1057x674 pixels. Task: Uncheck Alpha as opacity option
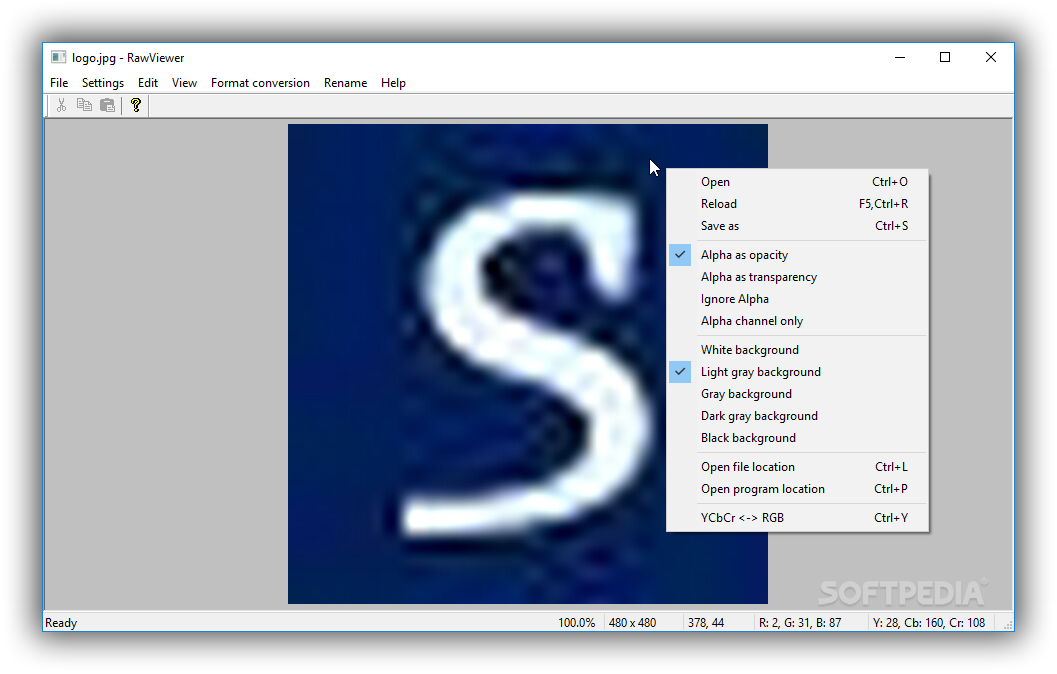click(x=797, y=255)
